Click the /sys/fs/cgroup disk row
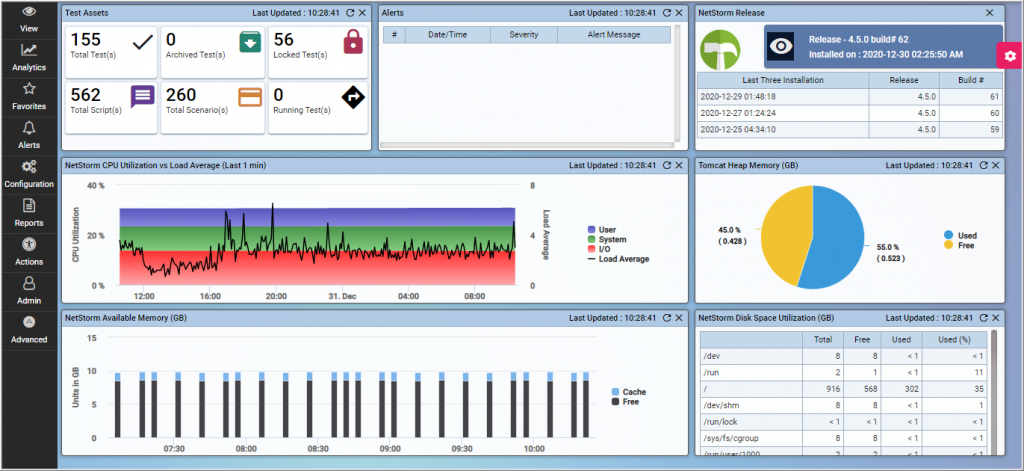This screenshot has width=1024, height=471. pyautogui.click(x=844, y=438)
